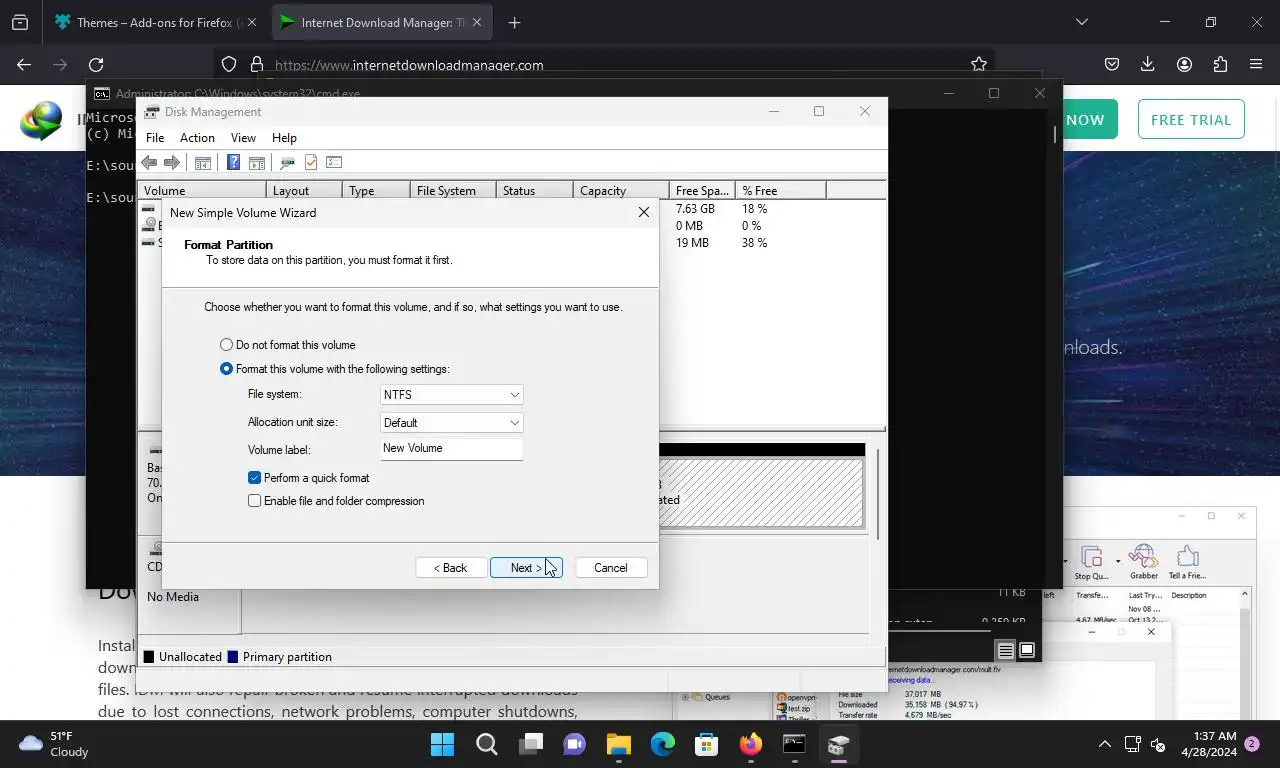Select 'Do not format this volume' option
The width and height of the screenshot is (1280, 768).
coord(288,345)
